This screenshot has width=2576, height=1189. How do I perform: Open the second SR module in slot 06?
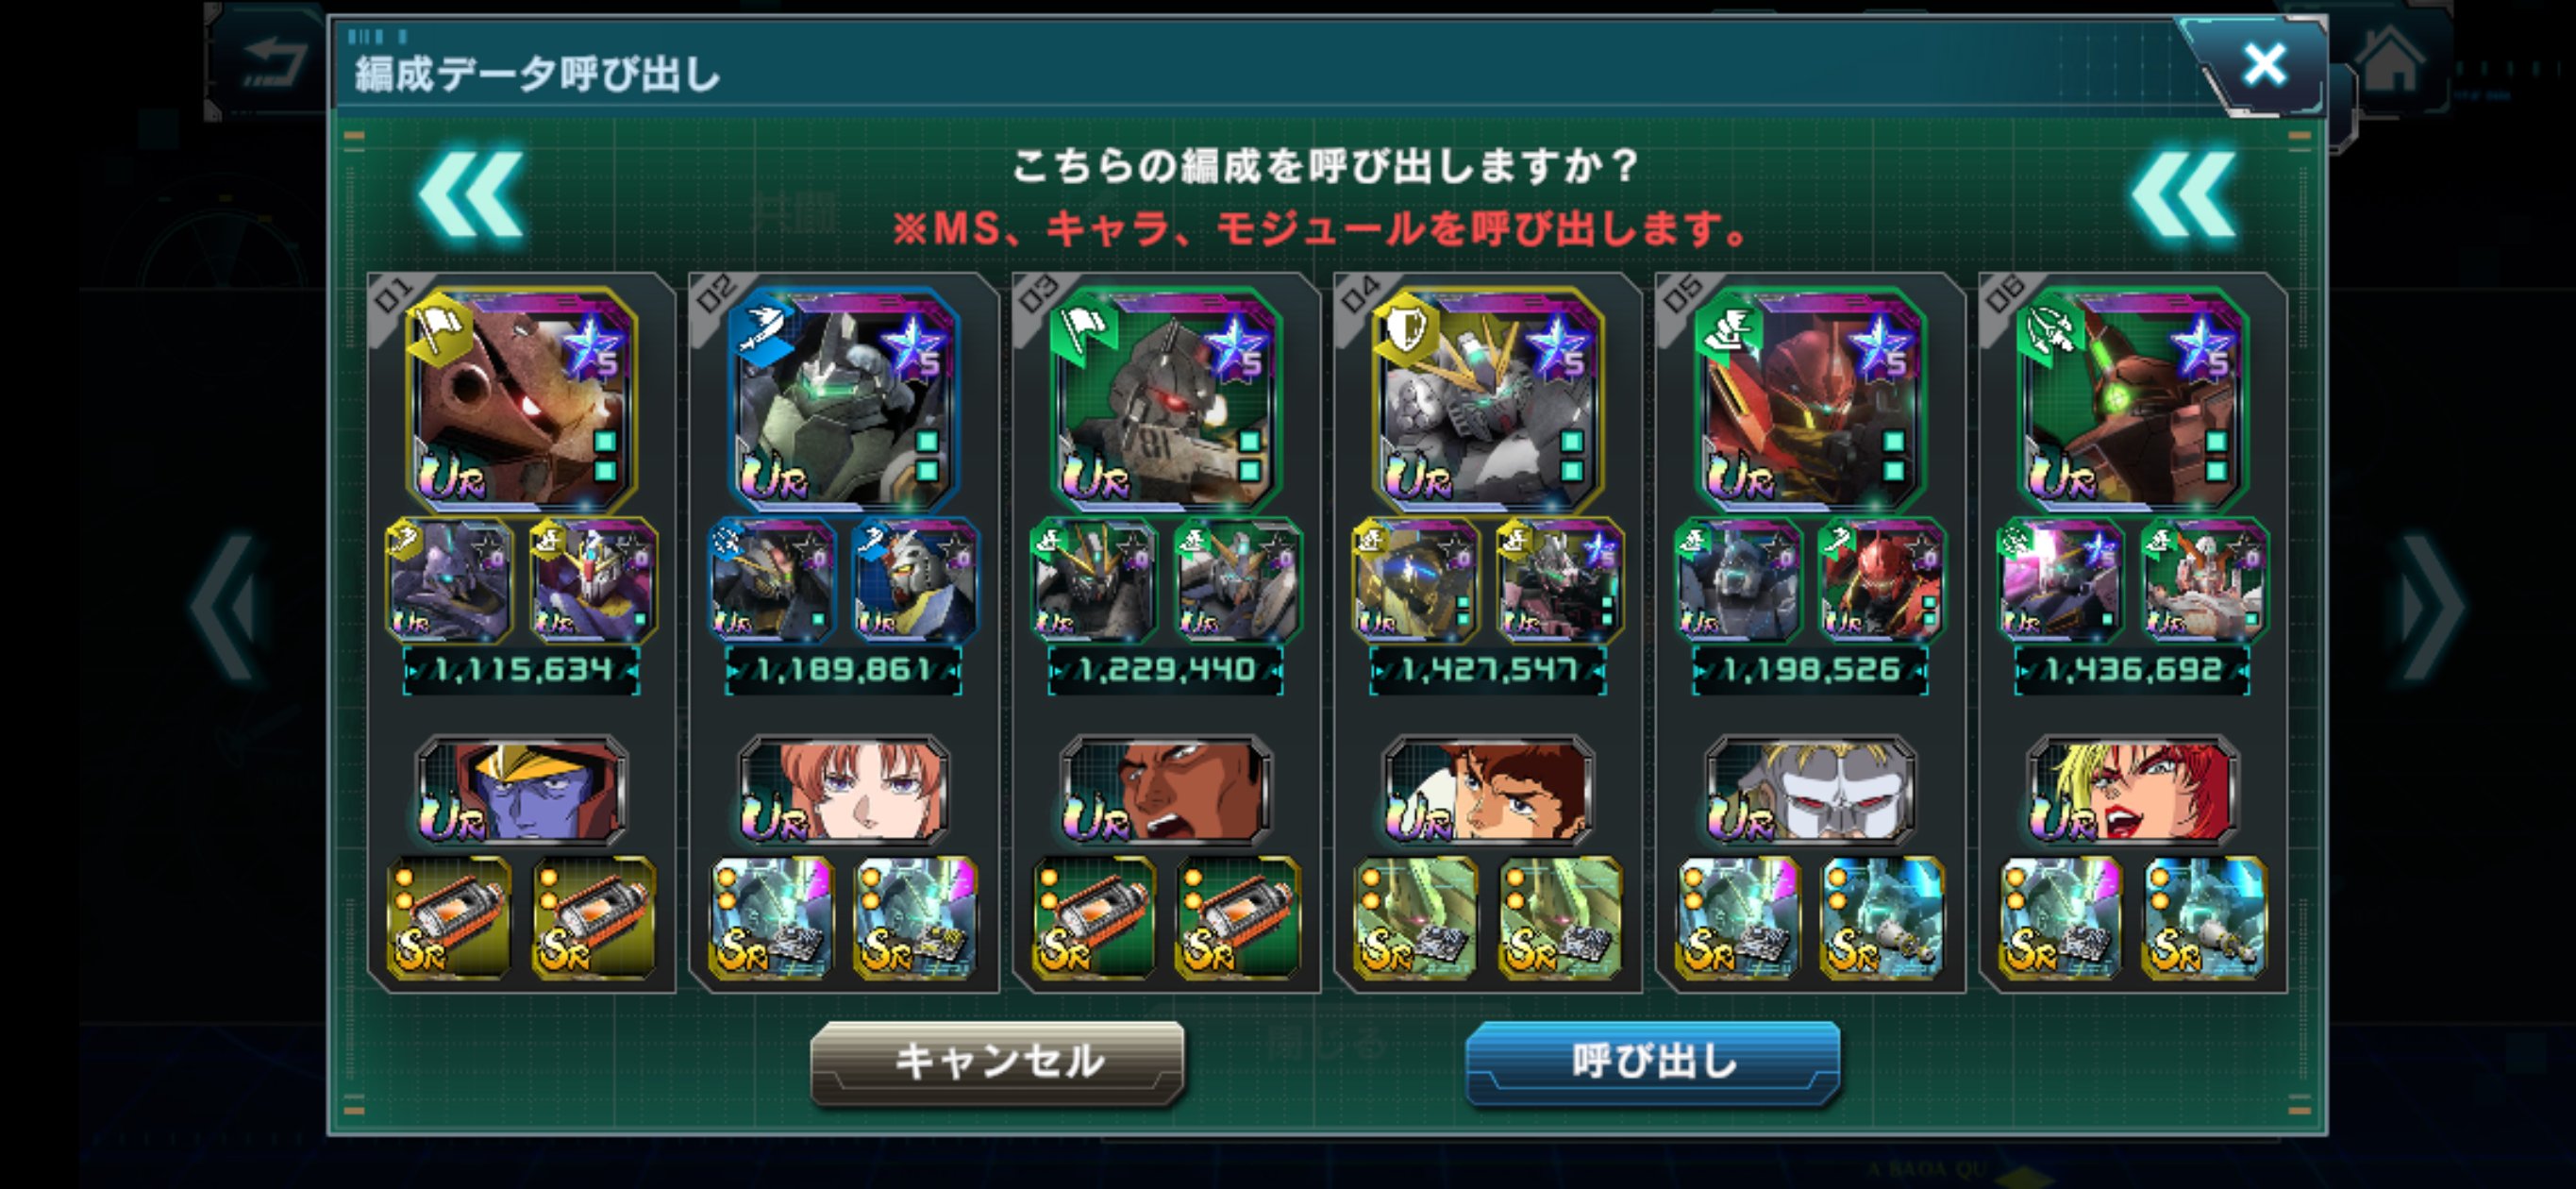[2204, 917]
